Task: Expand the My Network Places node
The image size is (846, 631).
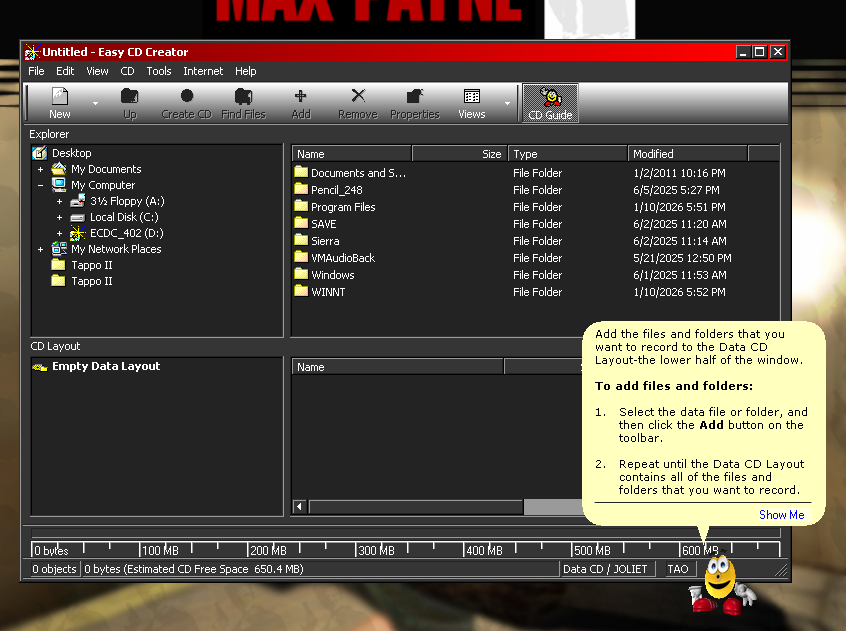Action: (41, 249)
